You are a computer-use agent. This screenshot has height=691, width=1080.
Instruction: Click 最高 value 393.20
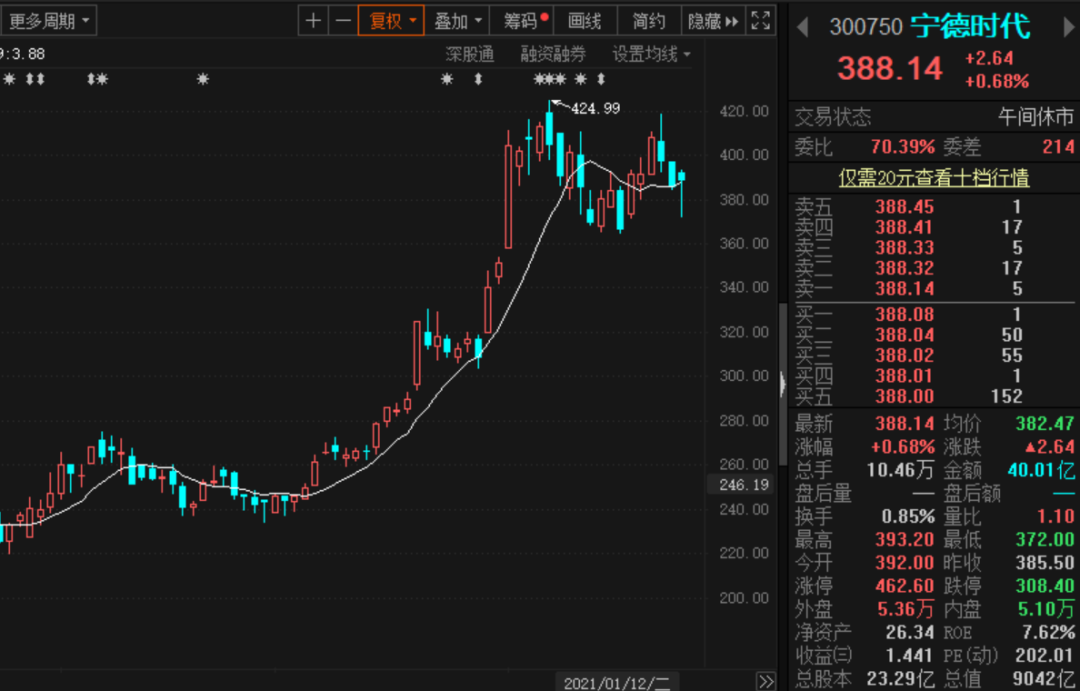(x=904, y=539)
